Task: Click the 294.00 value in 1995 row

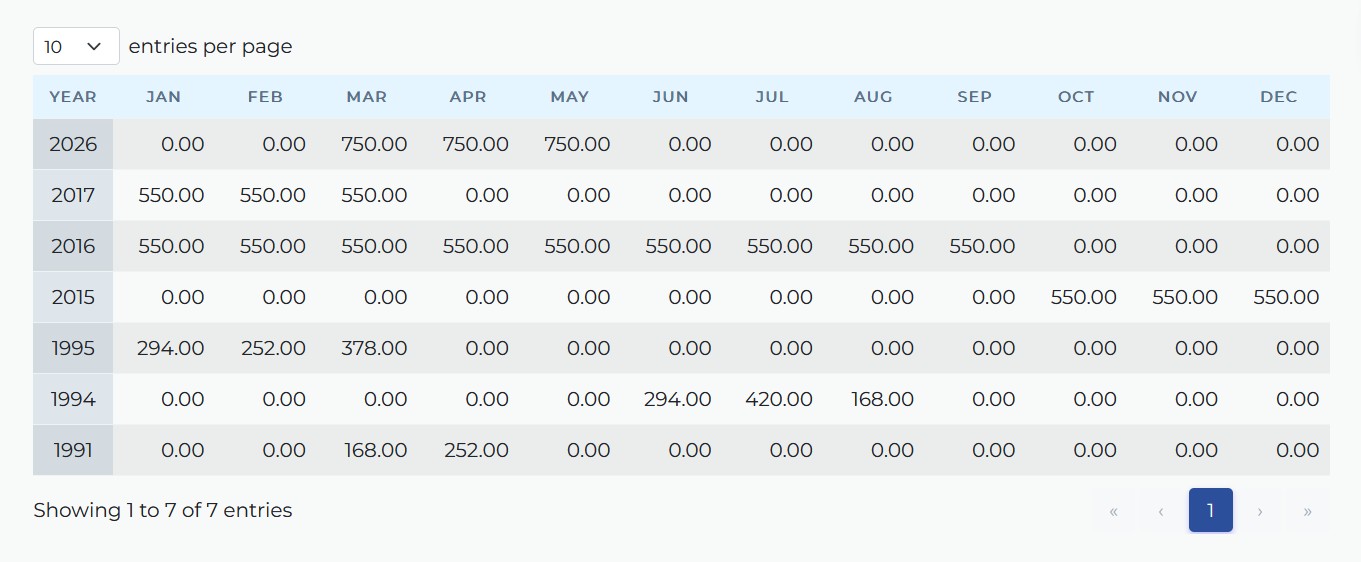Action: pyautogui.click(x=171, y=348)
